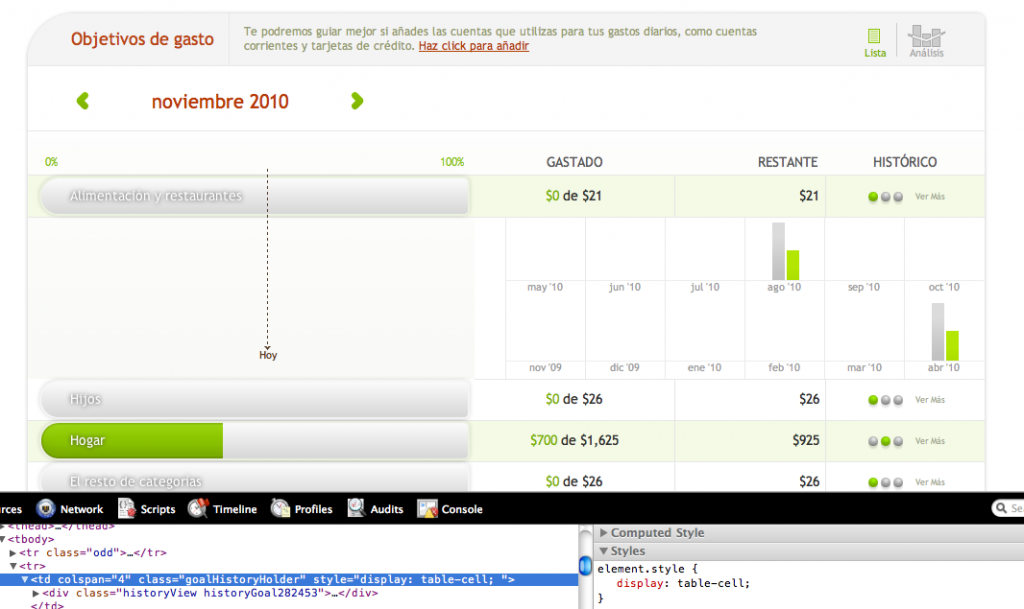Click 'Haz click para añadir' link
This screenshot has height=609, width=1024.
pos(473,46)
